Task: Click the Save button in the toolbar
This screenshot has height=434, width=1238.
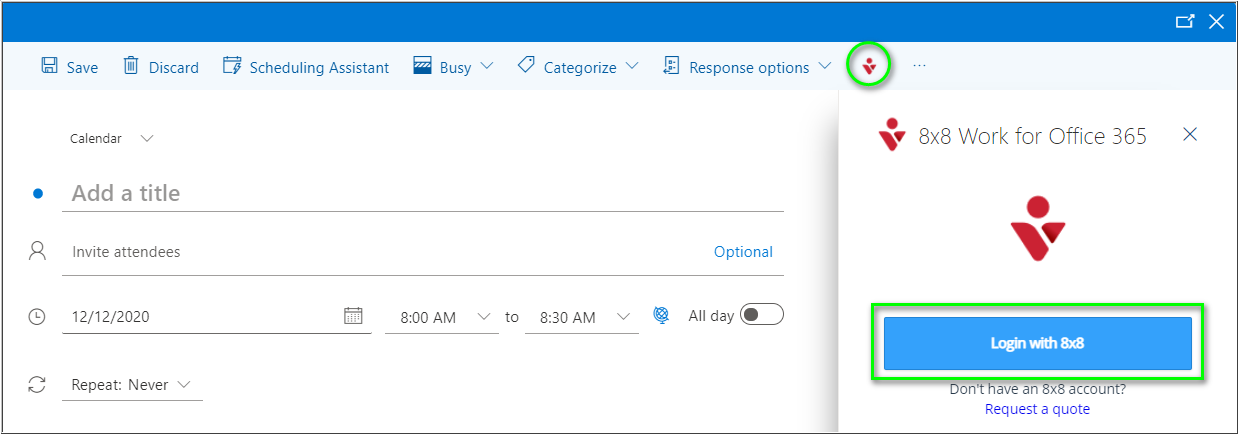Action: tap(69, 67)
